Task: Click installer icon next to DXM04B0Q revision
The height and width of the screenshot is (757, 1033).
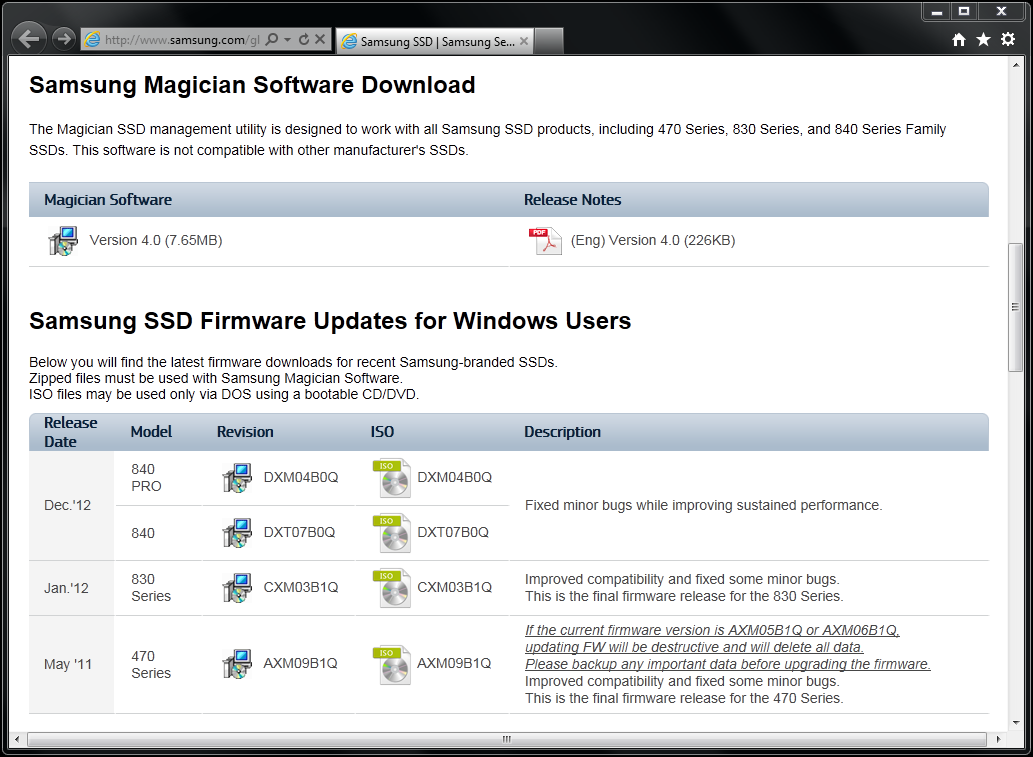Action: (x=237, y=478)
